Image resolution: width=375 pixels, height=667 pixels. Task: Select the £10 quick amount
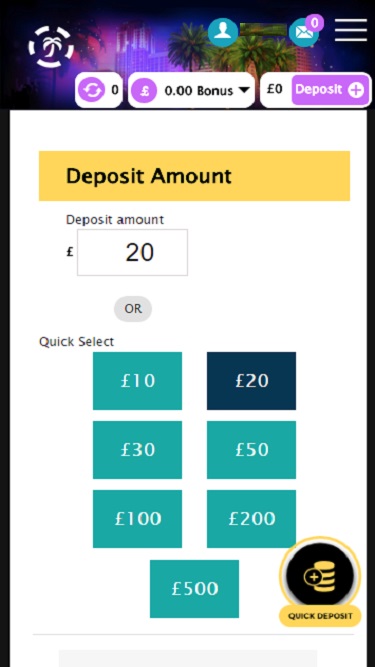[137, 381]
